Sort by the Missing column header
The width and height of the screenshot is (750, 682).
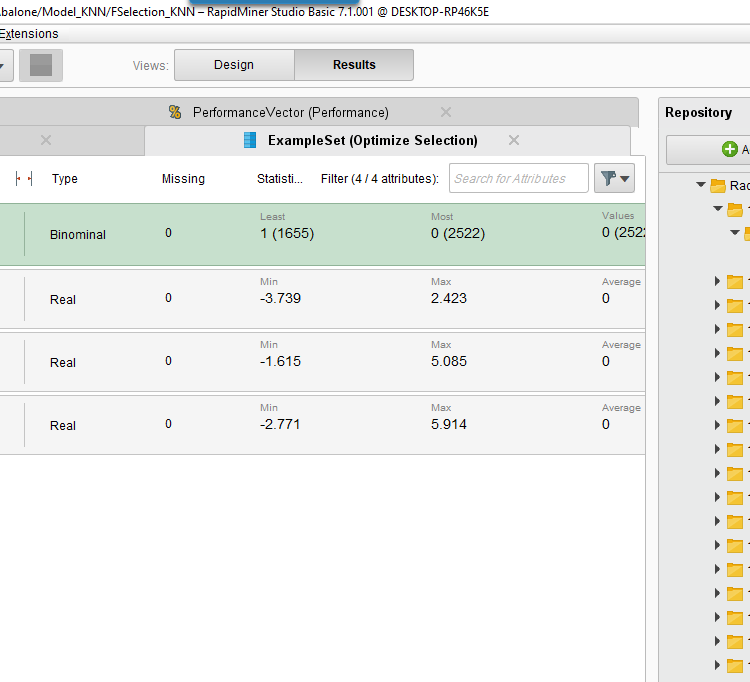[183, 178]
